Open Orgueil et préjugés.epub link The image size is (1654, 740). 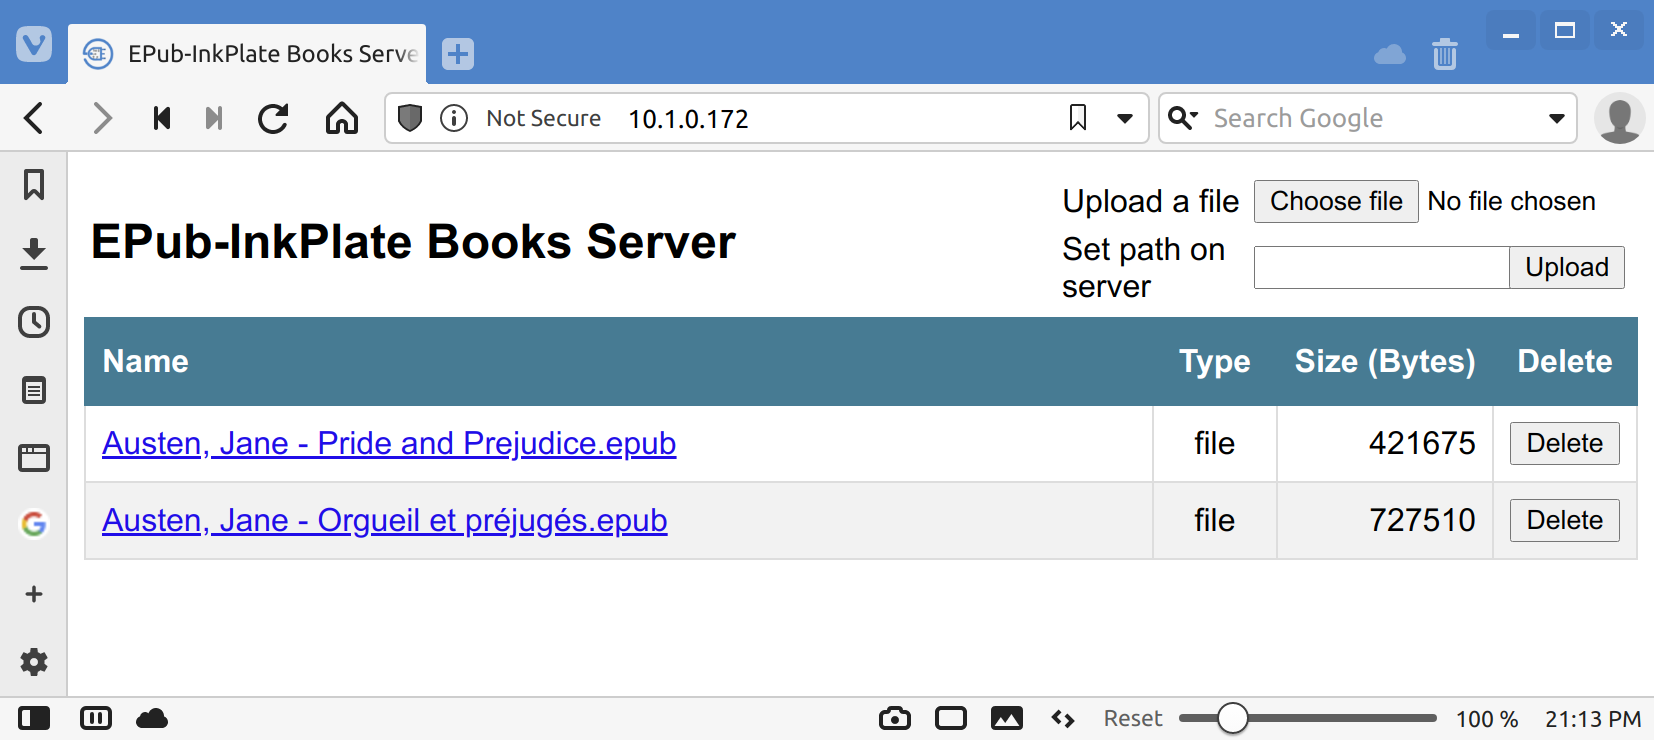(385, 520)
